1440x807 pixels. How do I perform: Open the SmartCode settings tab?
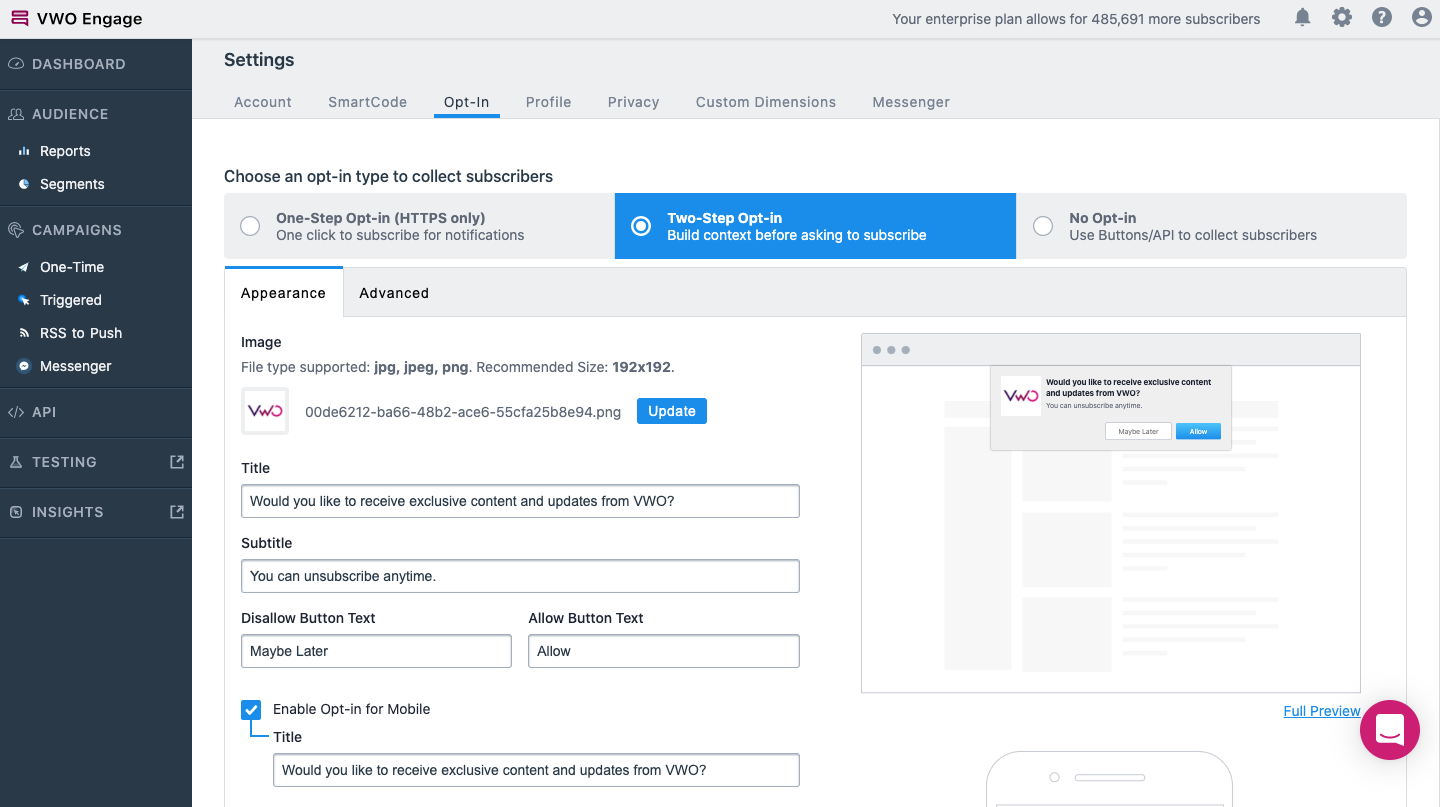(x=368, y=102)
